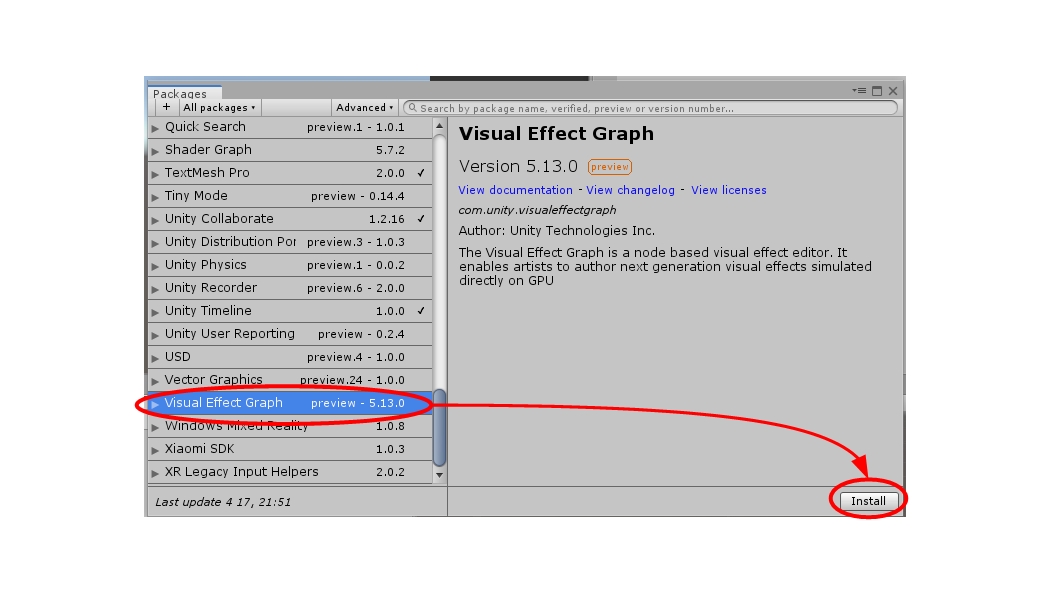Image resolution: width=1058 pixels, height=595 pixels.
Task: Click the package list scrollbar thumb
Action: [439, 428]
